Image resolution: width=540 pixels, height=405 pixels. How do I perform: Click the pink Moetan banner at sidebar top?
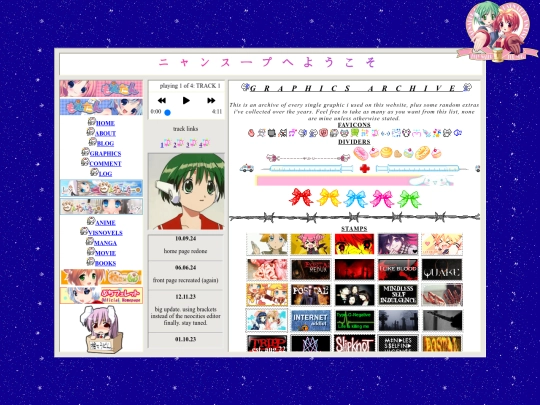coord(101,89)
